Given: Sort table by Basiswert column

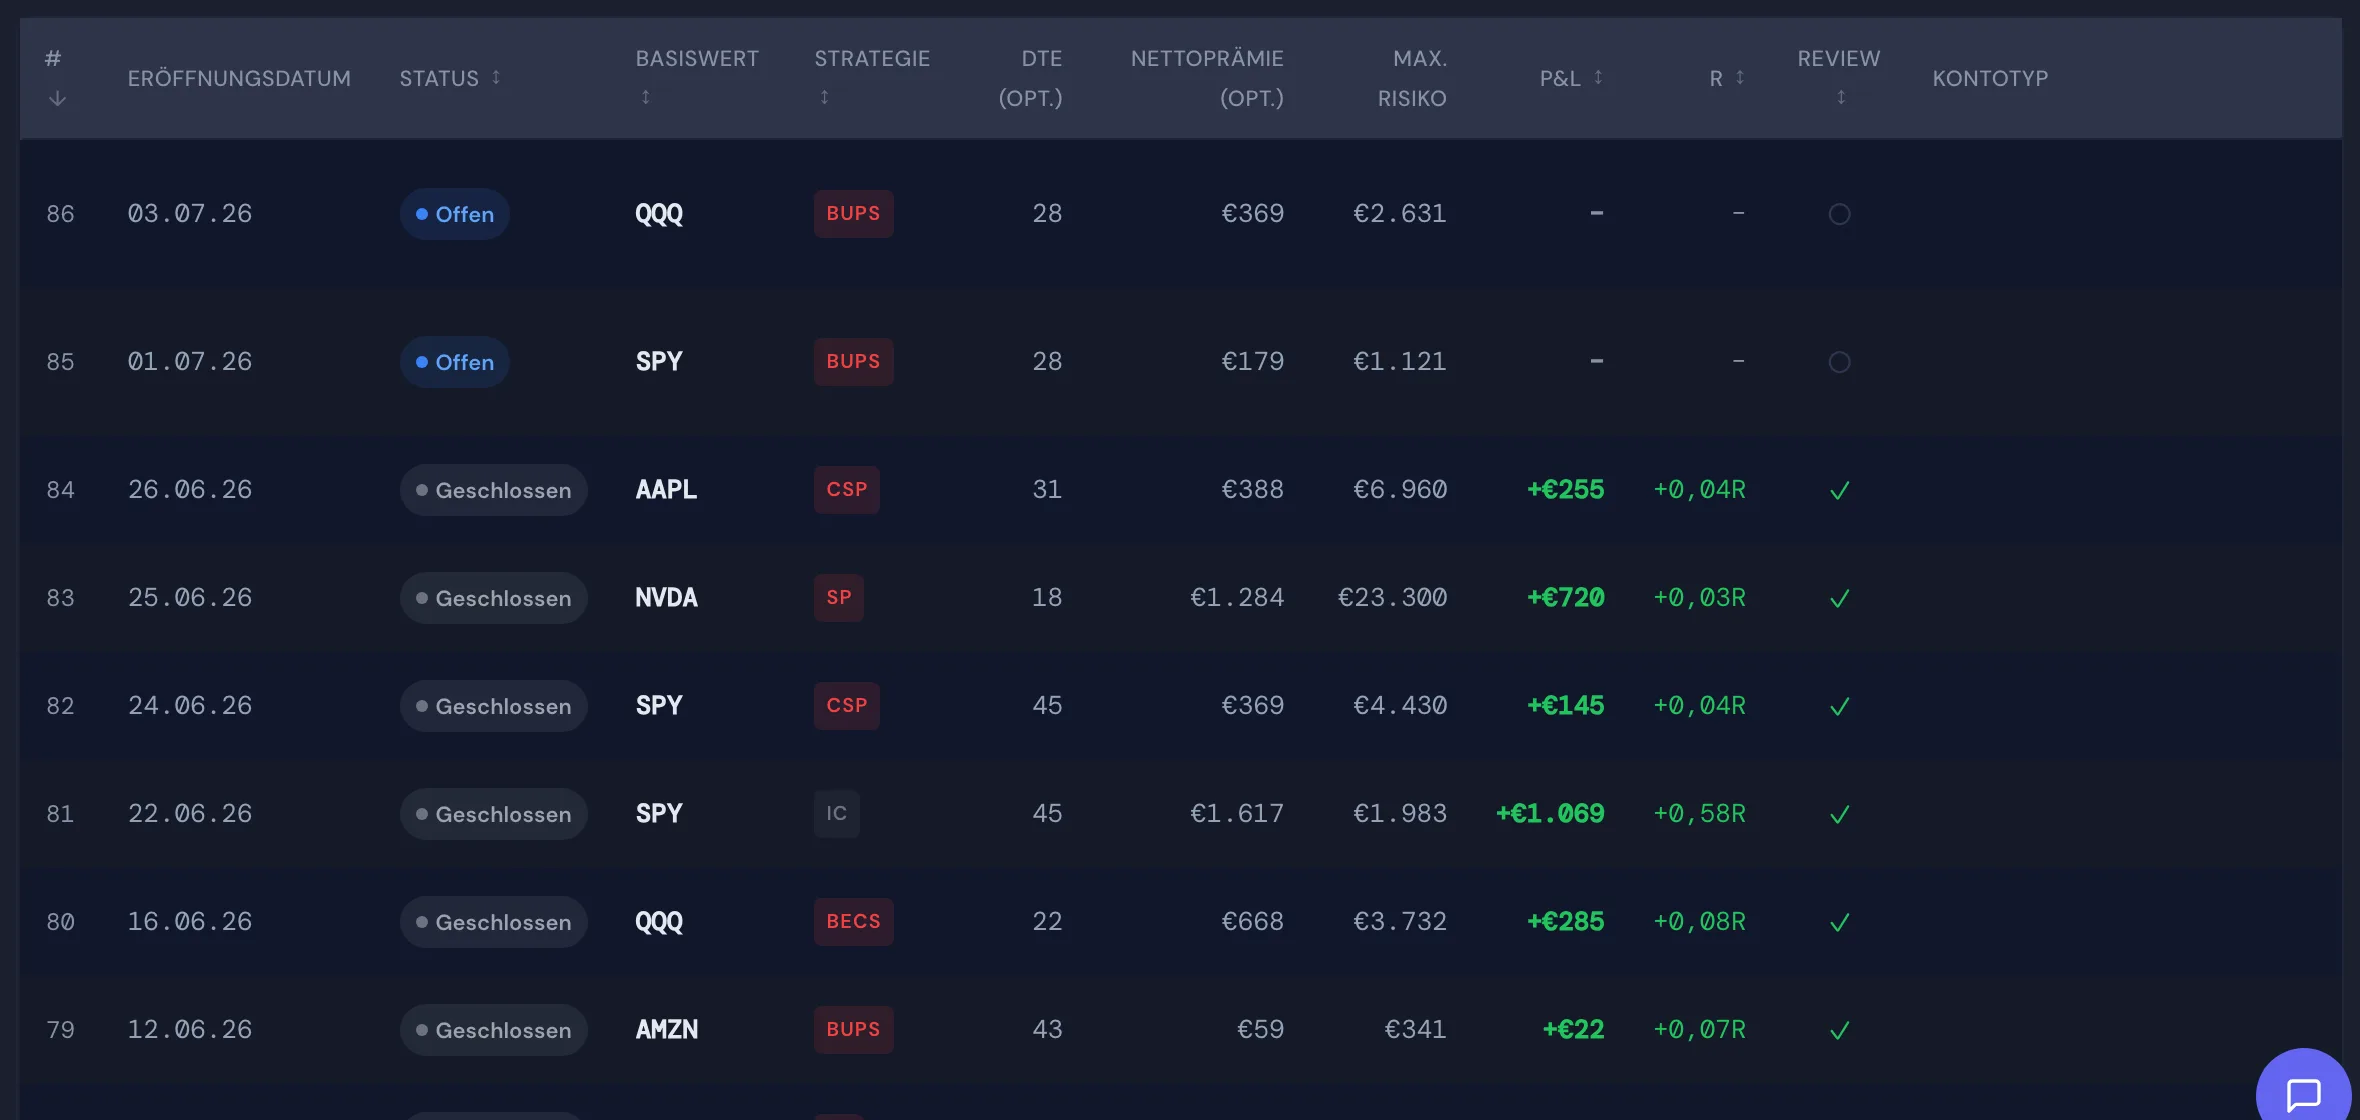Looking at the screenshot, I should click(646, 97).
